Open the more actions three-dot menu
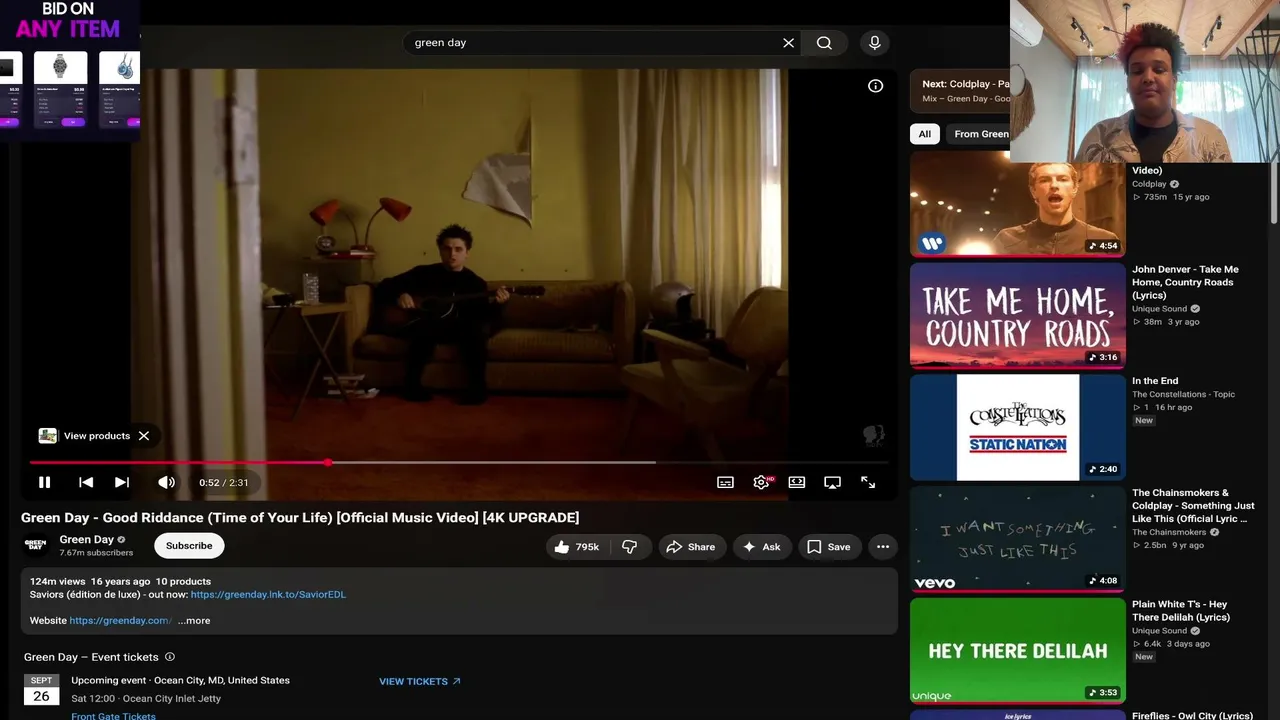The width and height of the screenshot is (1280, 720). [882, 547]
